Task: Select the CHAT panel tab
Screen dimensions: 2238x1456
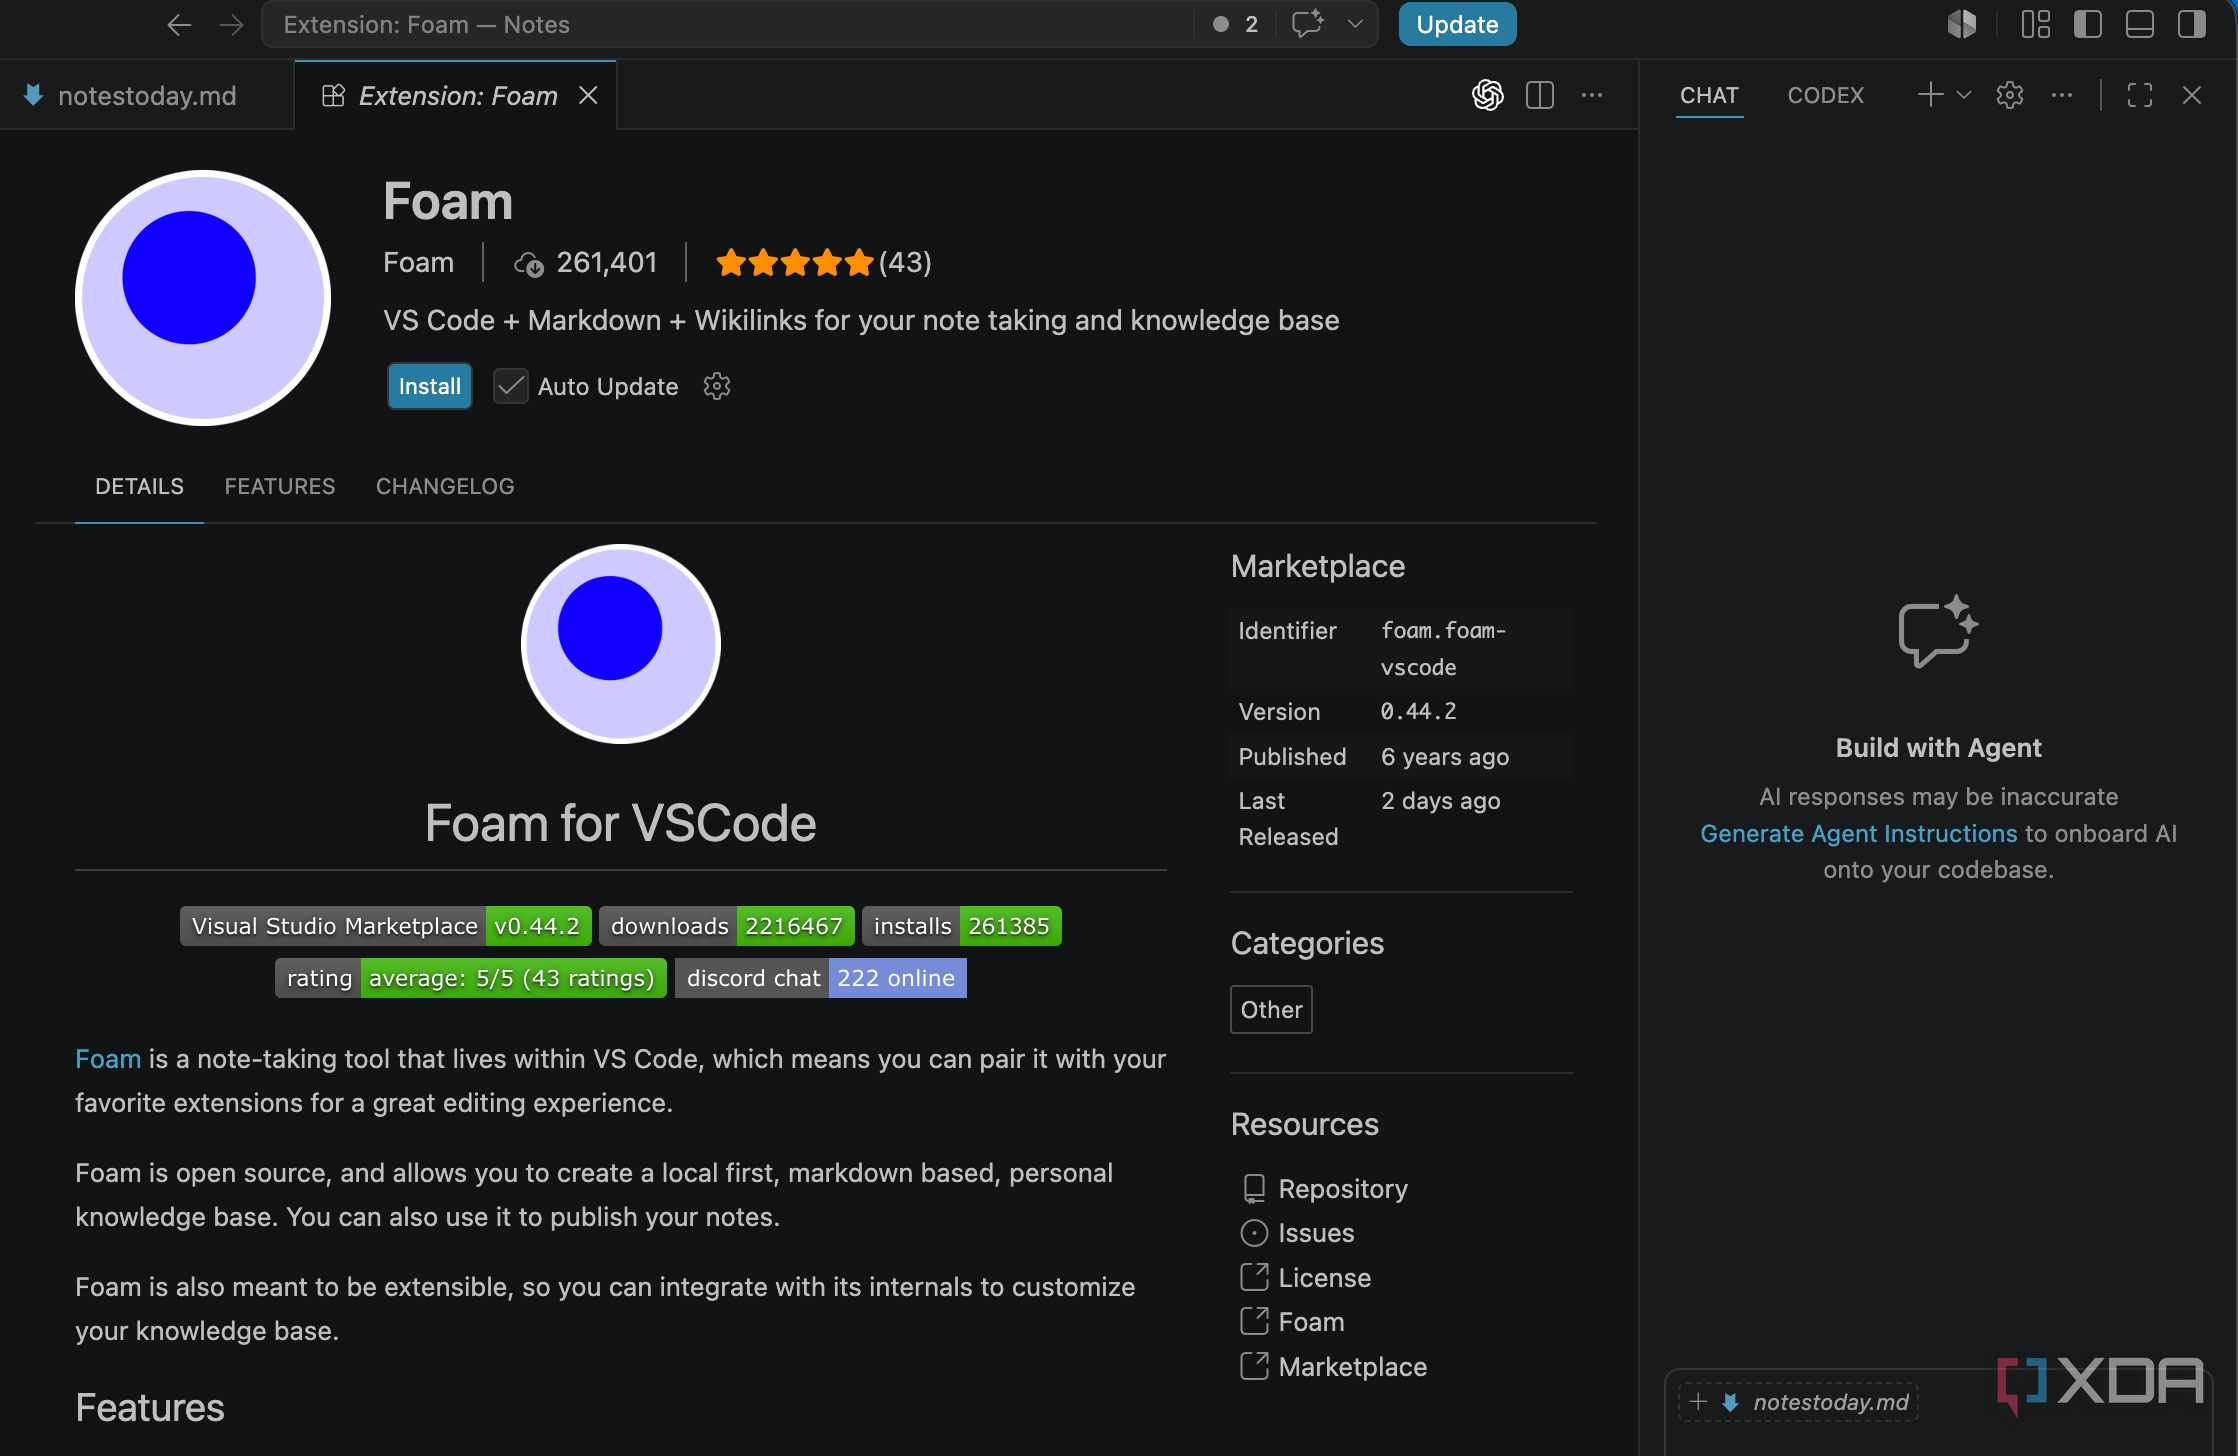Action: (x=1709, y=95)
